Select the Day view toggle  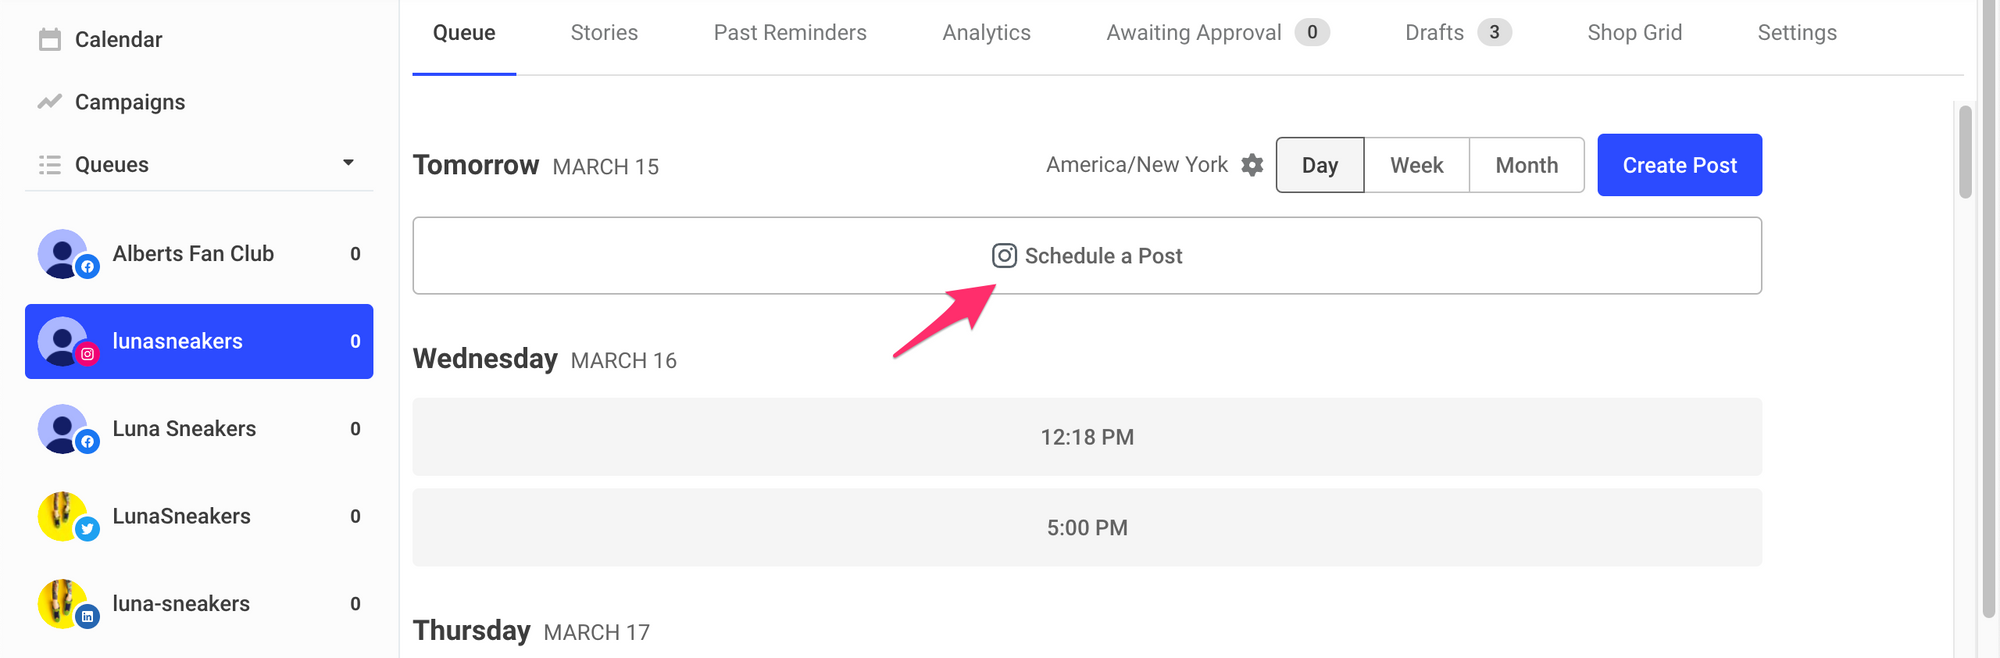click(1319, 165)
